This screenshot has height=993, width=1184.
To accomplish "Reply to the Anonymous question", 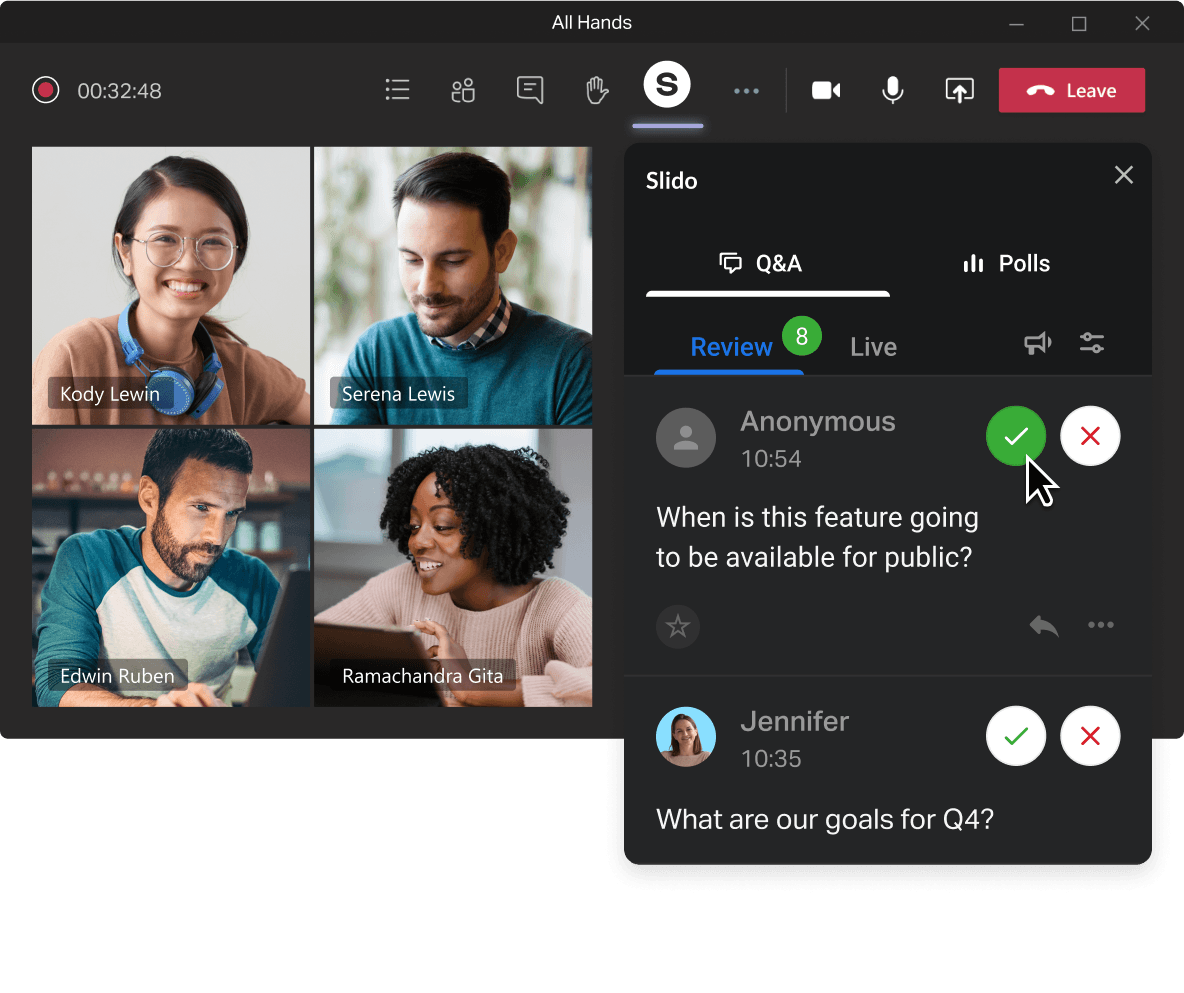I will click(x=1043, y=625).
